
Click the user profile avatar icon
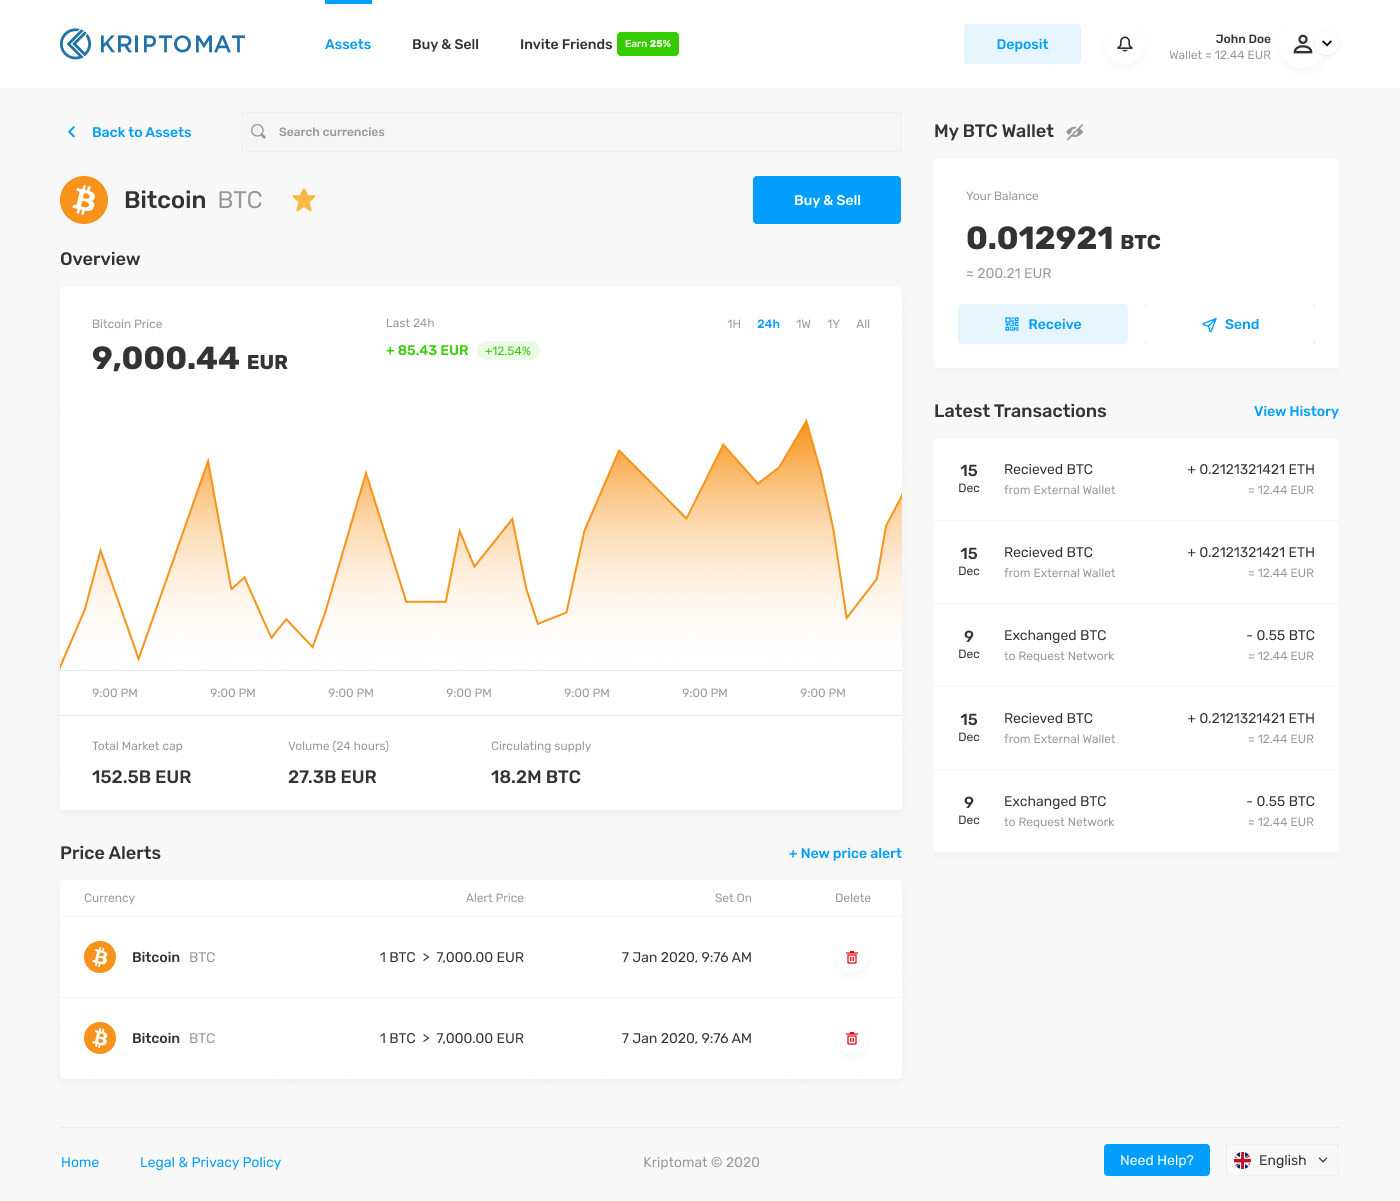click(x=1302, y=44)
